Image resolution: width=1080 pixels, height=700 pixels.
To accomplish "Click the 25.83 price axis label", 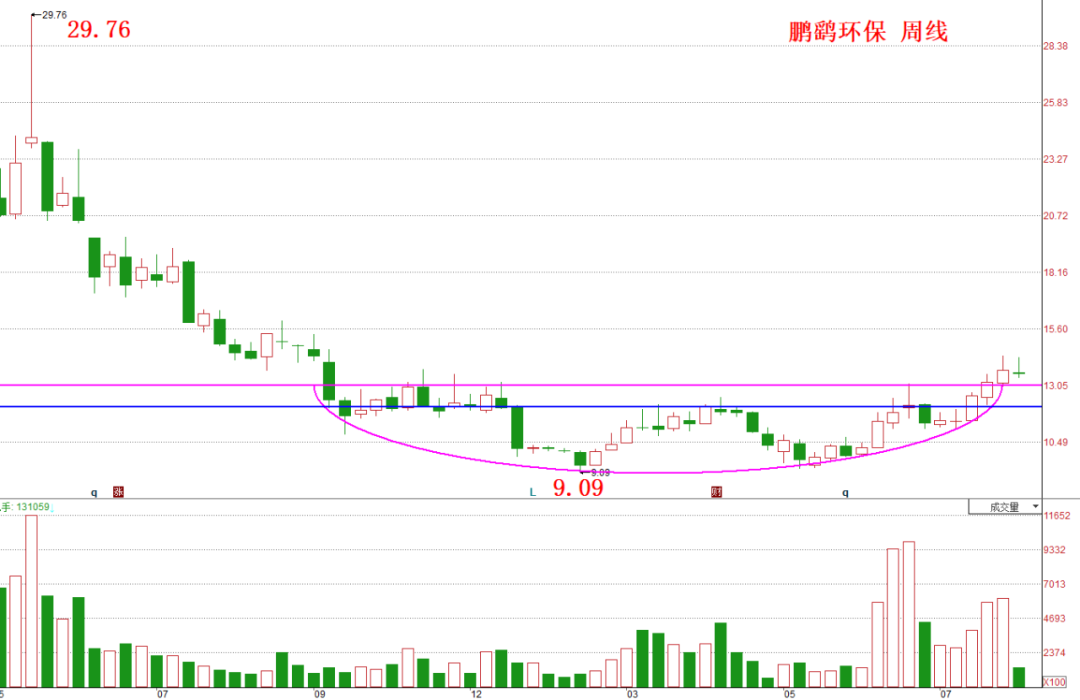I will [1055, 103].
